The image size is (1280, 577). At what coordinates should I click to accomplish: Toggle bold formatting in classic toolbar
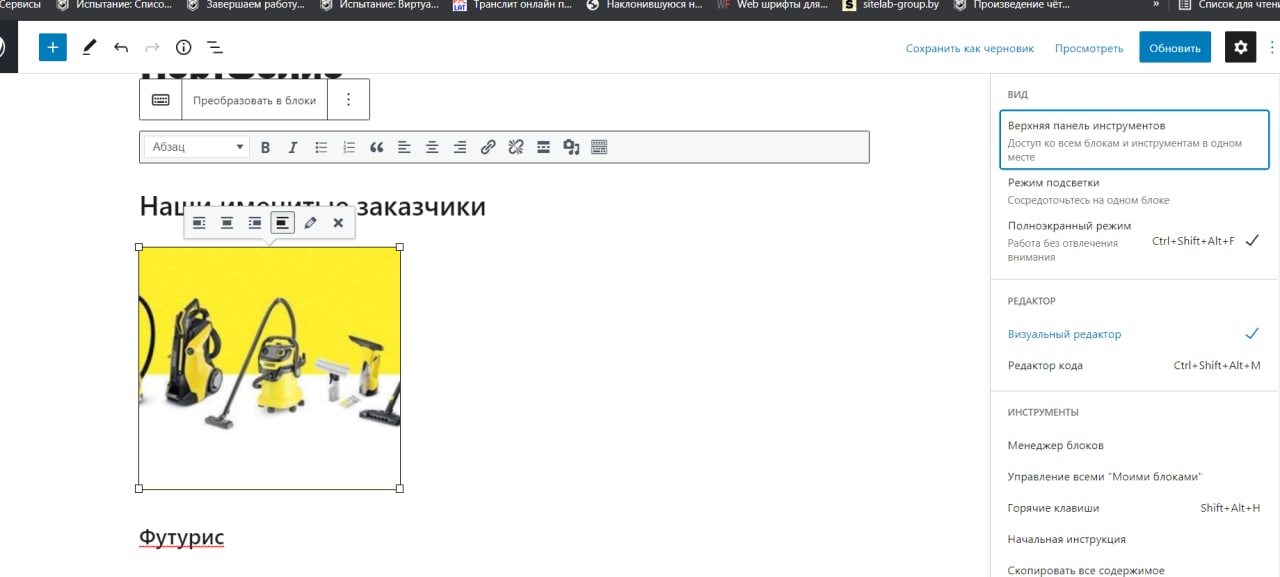pos(265,147)
